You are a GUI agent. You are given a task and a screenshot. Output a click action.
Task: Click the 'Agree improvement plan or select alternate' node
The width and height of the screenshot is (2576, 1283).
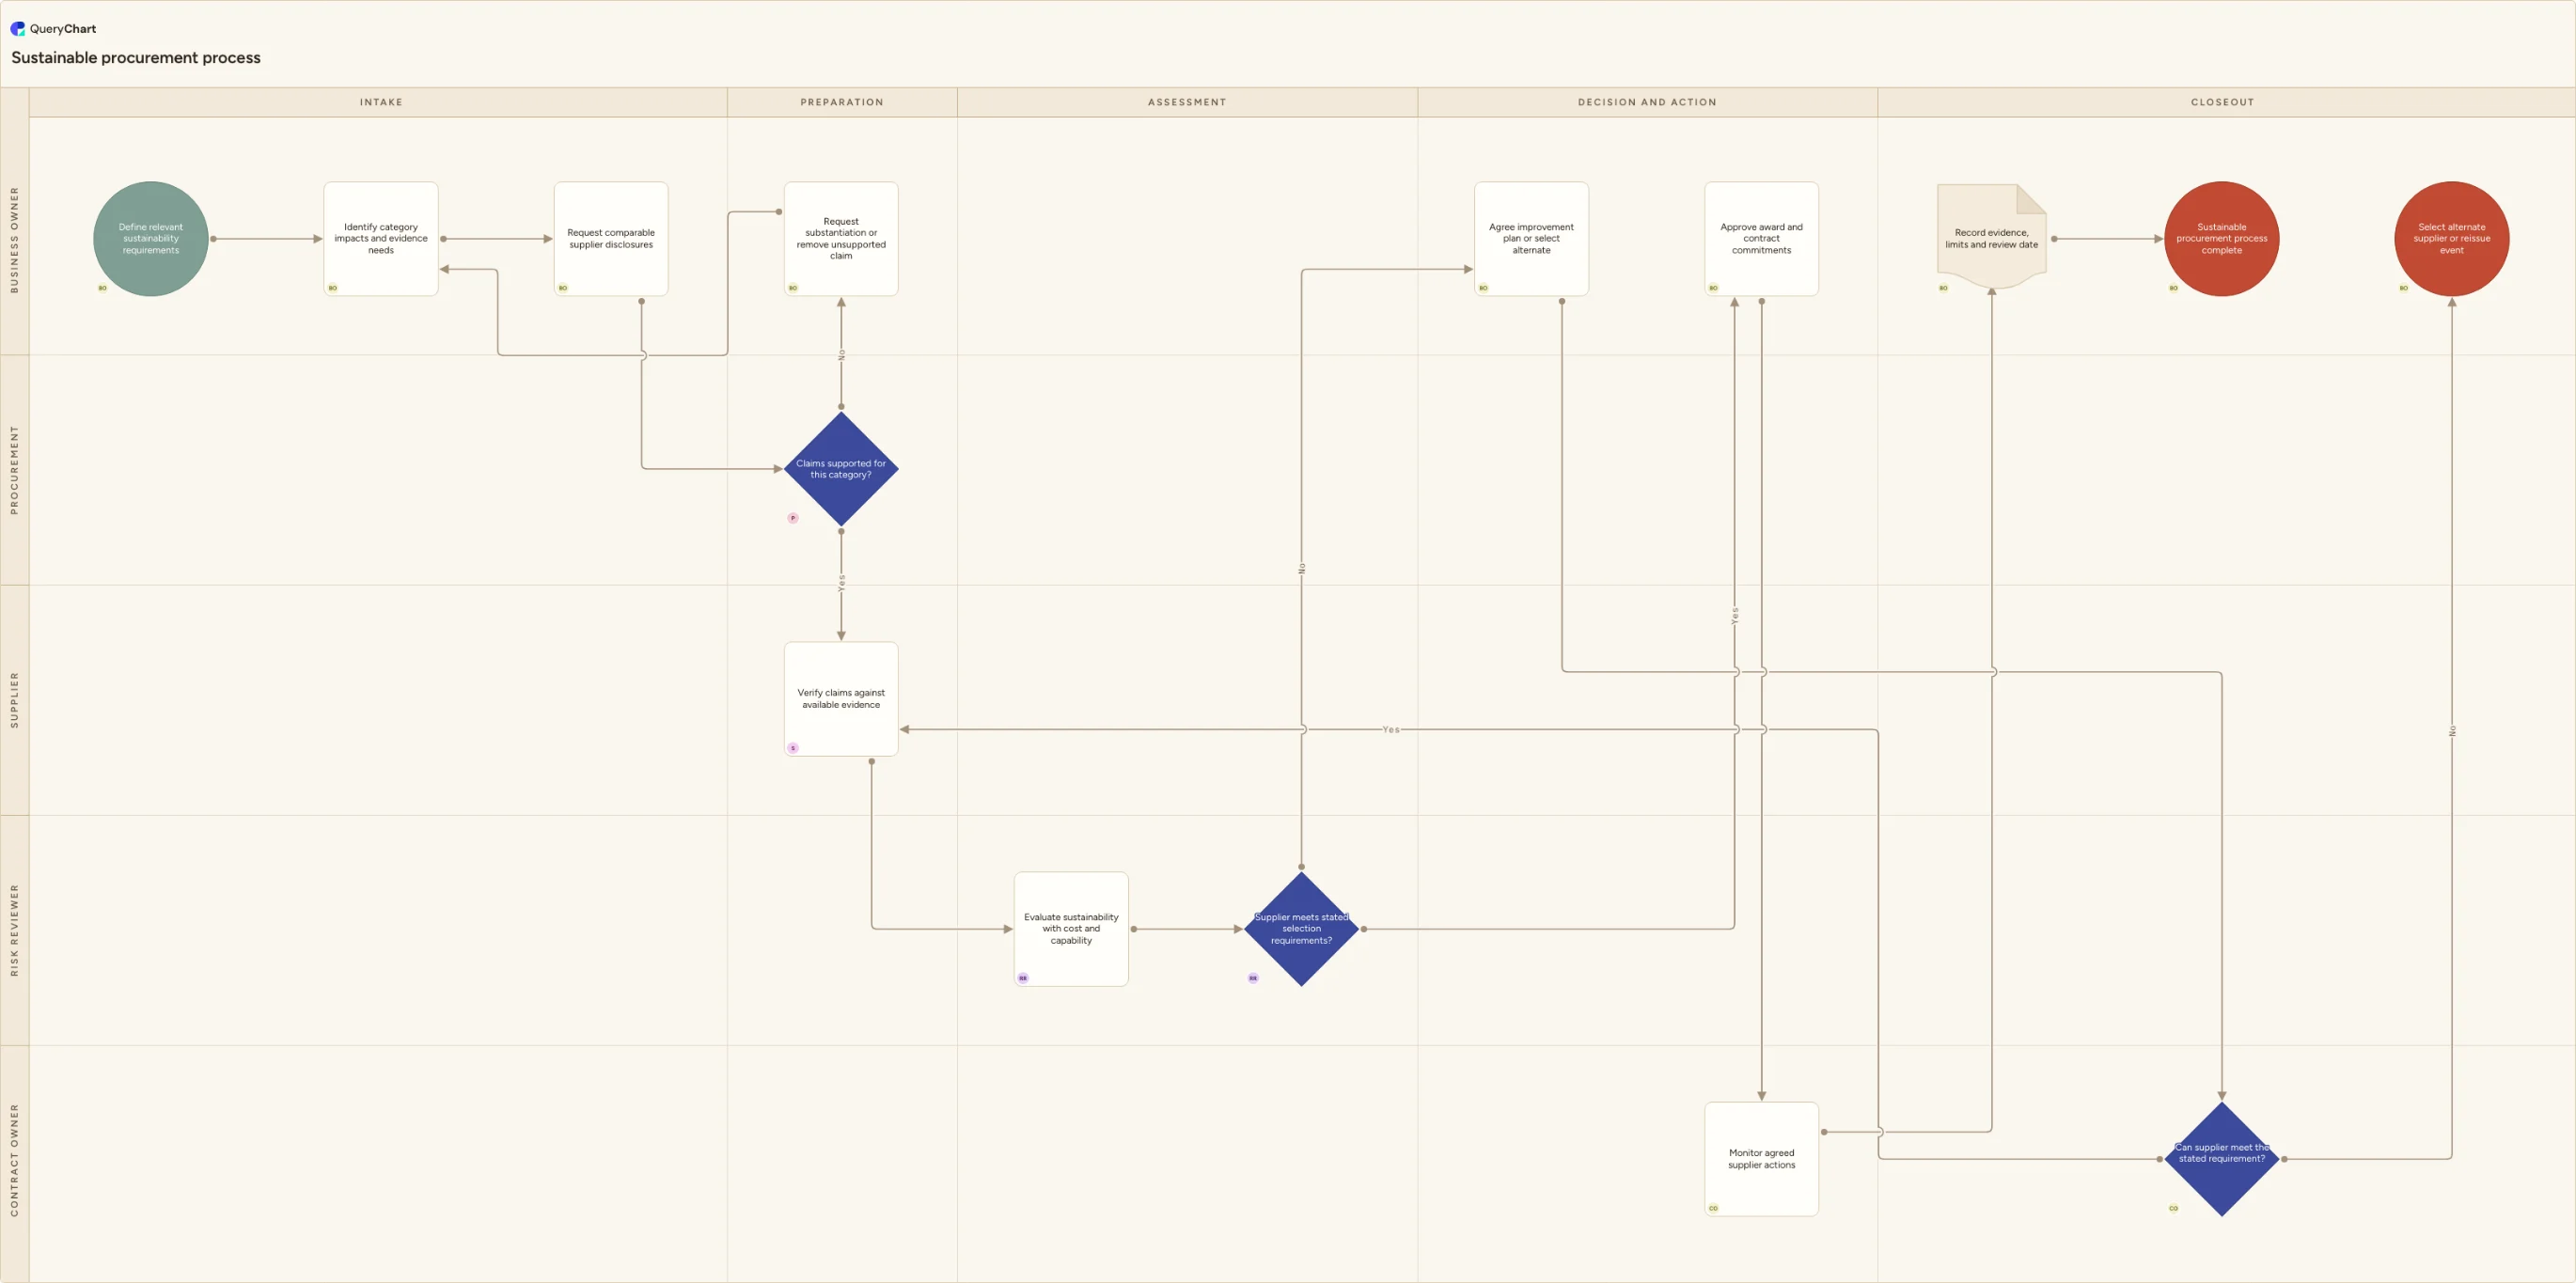click(1531, 239)
